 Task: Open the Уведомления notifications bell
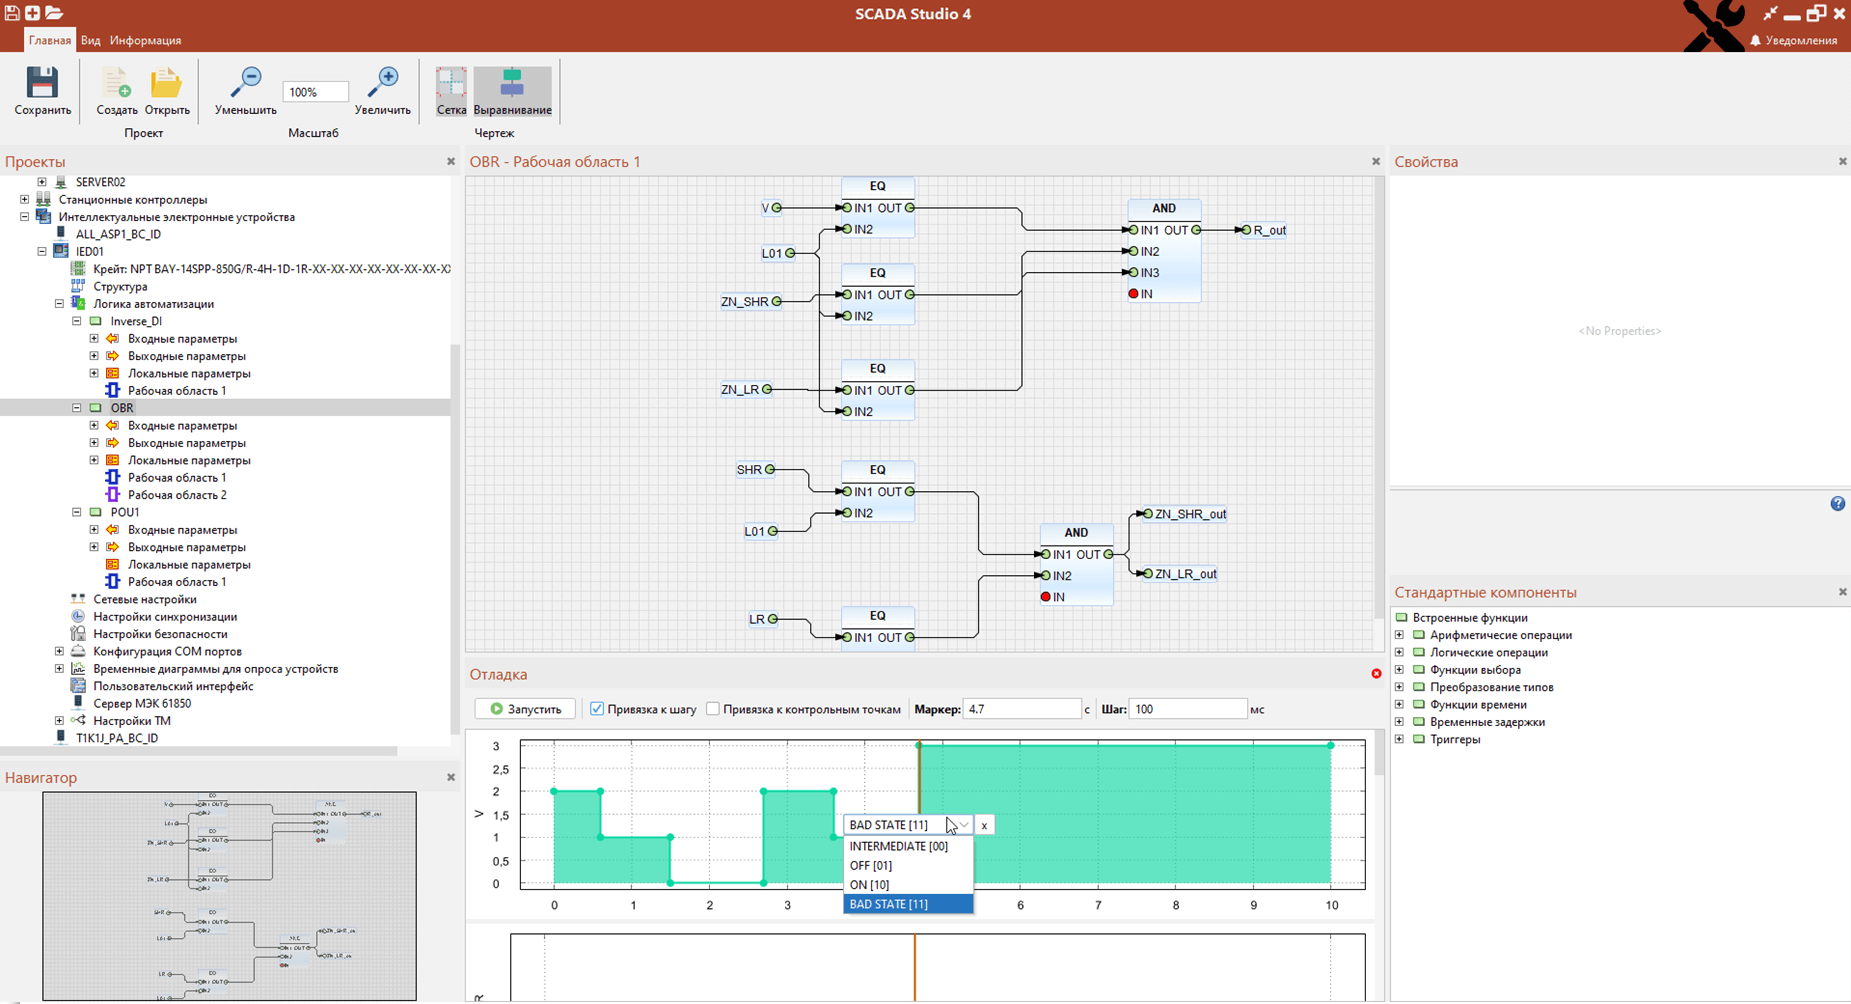click(x=1755, y=40)
